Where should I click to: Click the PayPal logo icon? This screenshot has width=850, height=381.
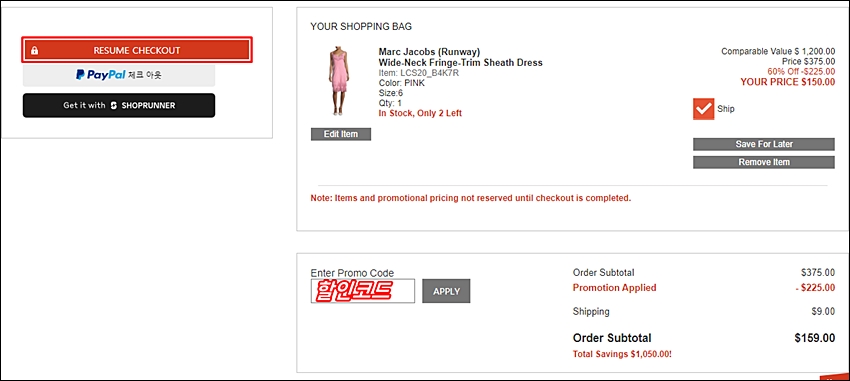(x=80, y=75)
